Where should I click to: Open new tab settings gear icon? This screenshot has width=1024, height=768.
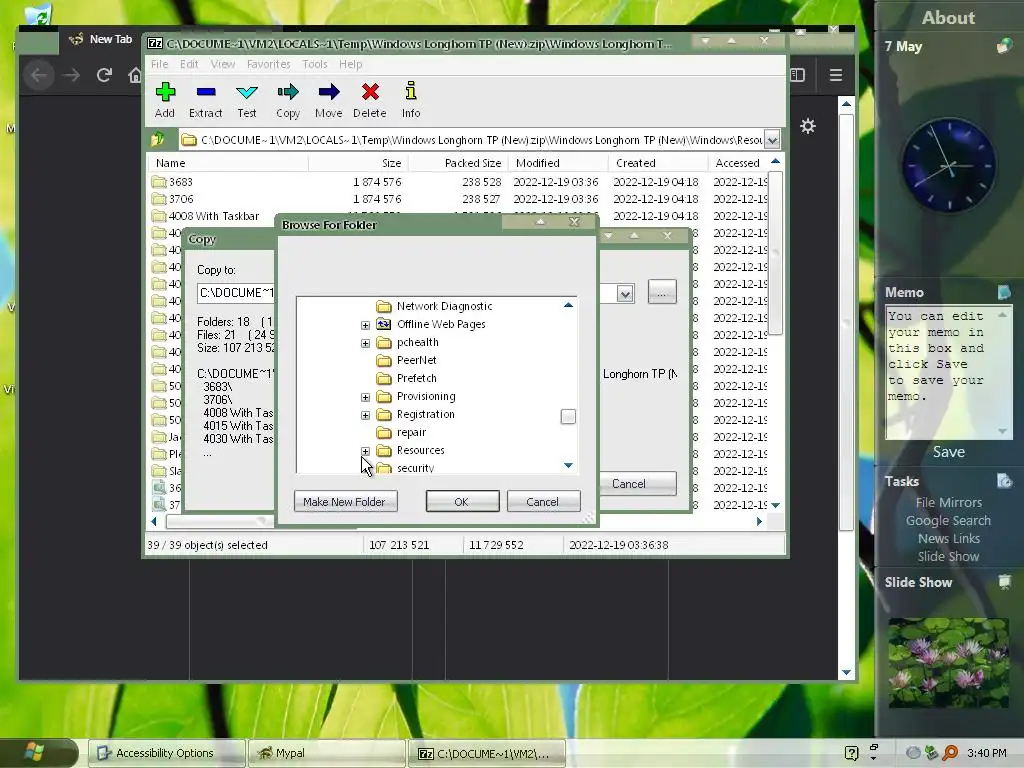pyautogui.click(x=808, y=126)
